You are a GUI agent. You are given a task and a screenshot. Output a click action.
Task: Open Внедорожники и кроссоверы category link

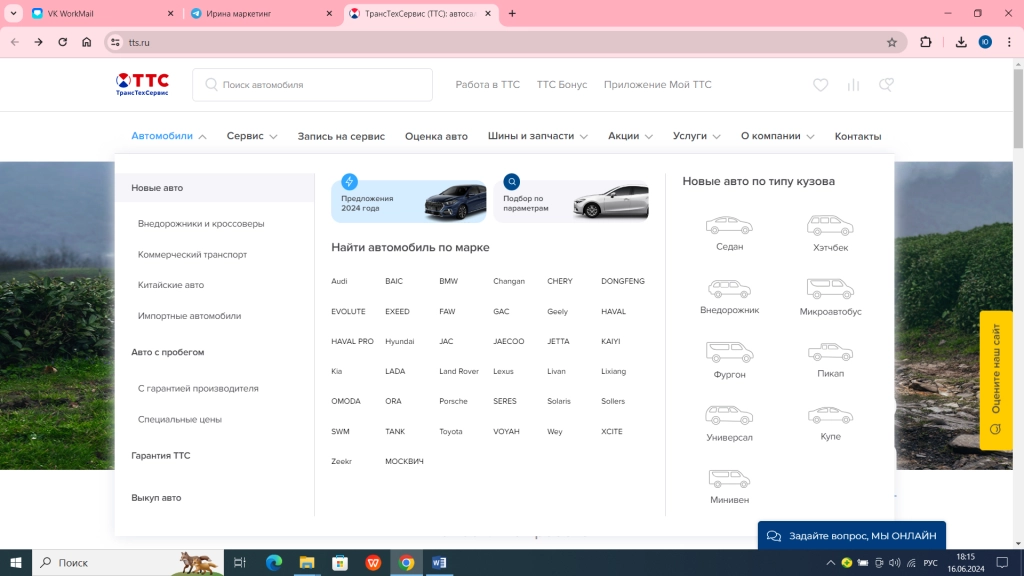tap(201, 223)
